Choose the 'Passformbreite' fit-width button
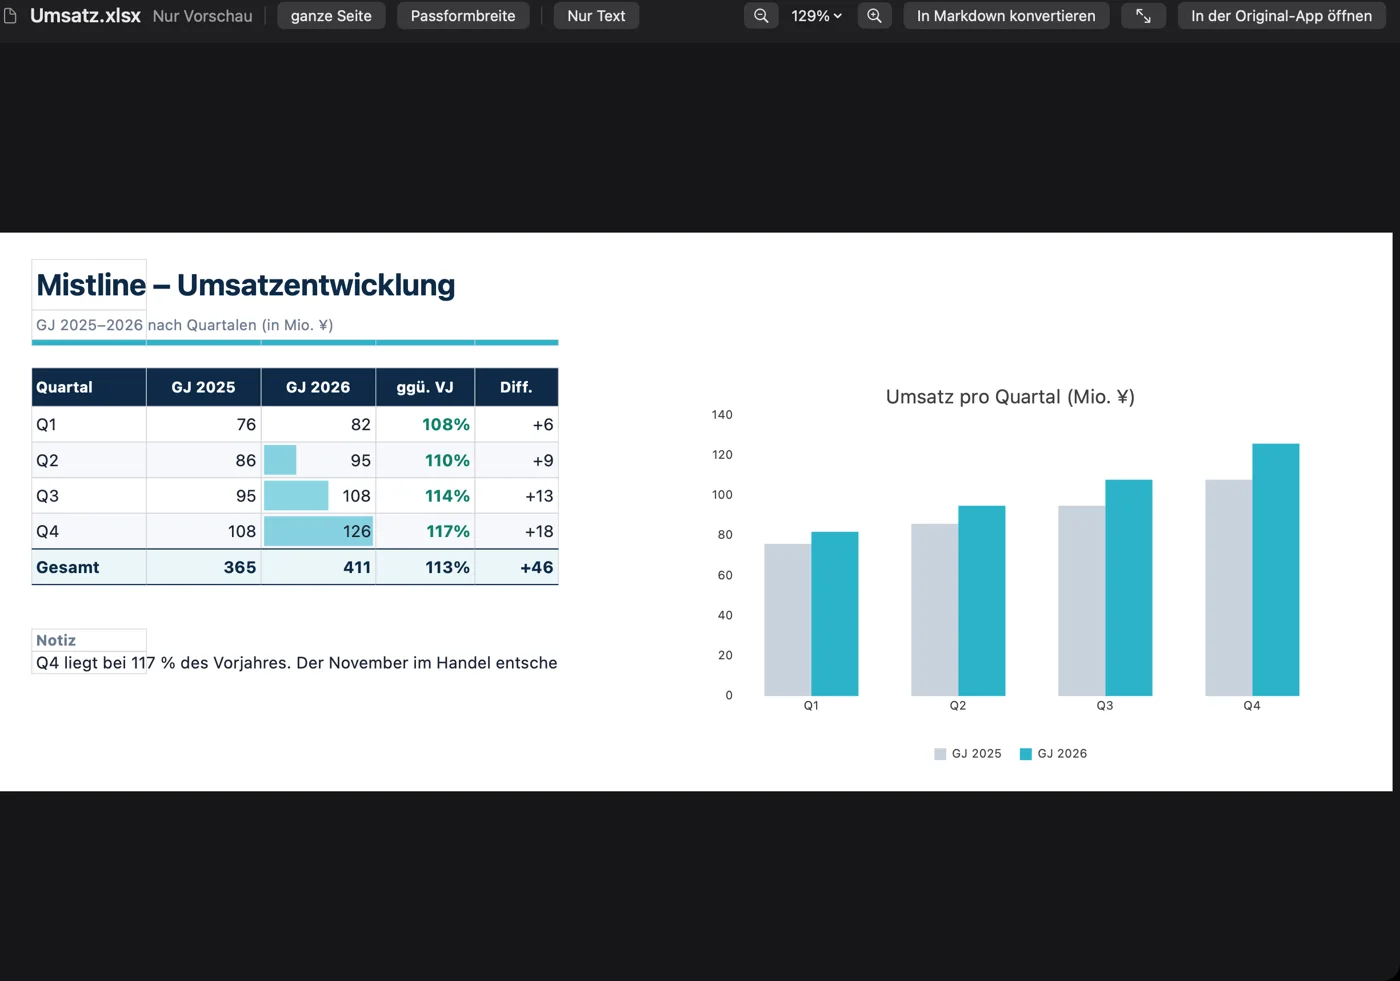Screen dimensions: 1400x981 click(463, 16)
